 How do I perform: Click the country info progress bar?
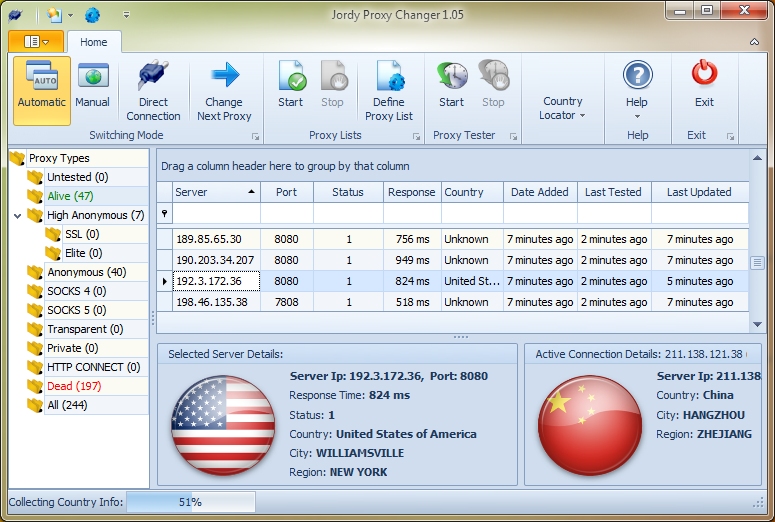pos(190,502)
